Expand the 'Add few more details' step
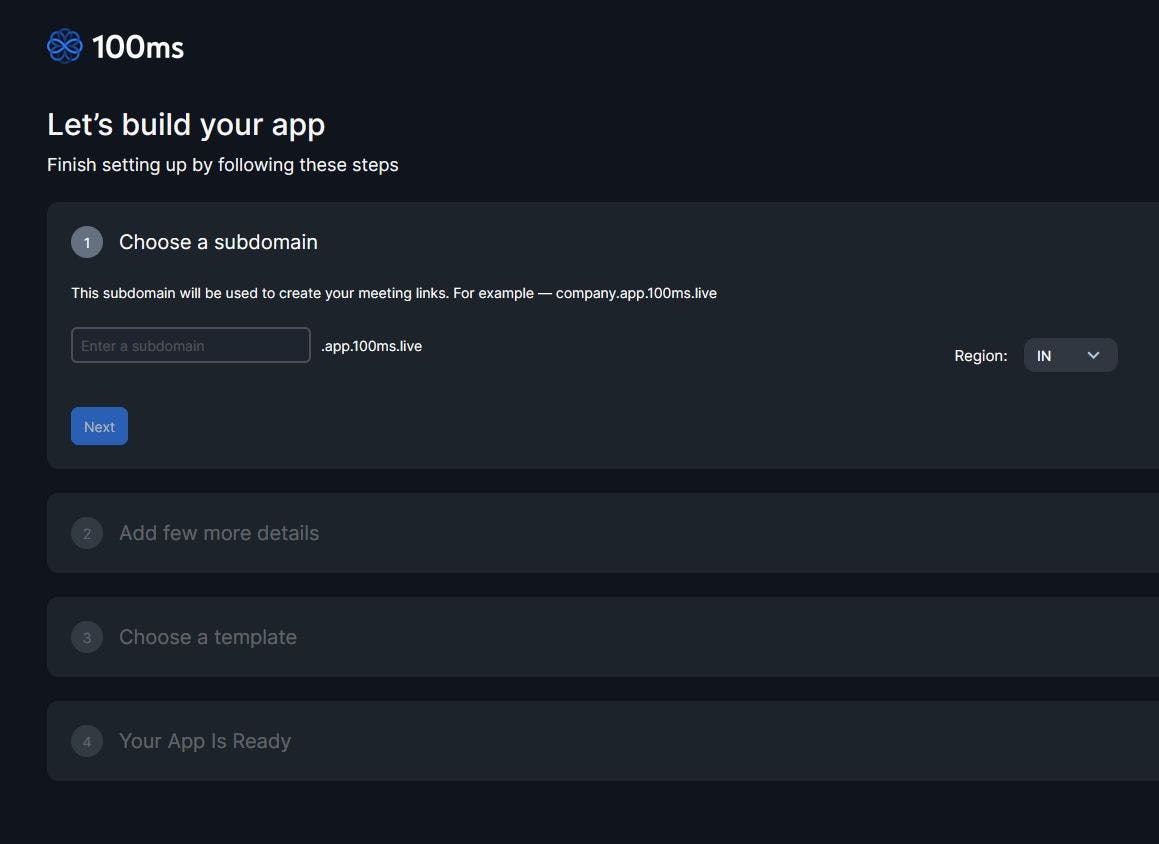Image resolution: width=1159 pixels, height=844 pixels. tap(219, 533)
